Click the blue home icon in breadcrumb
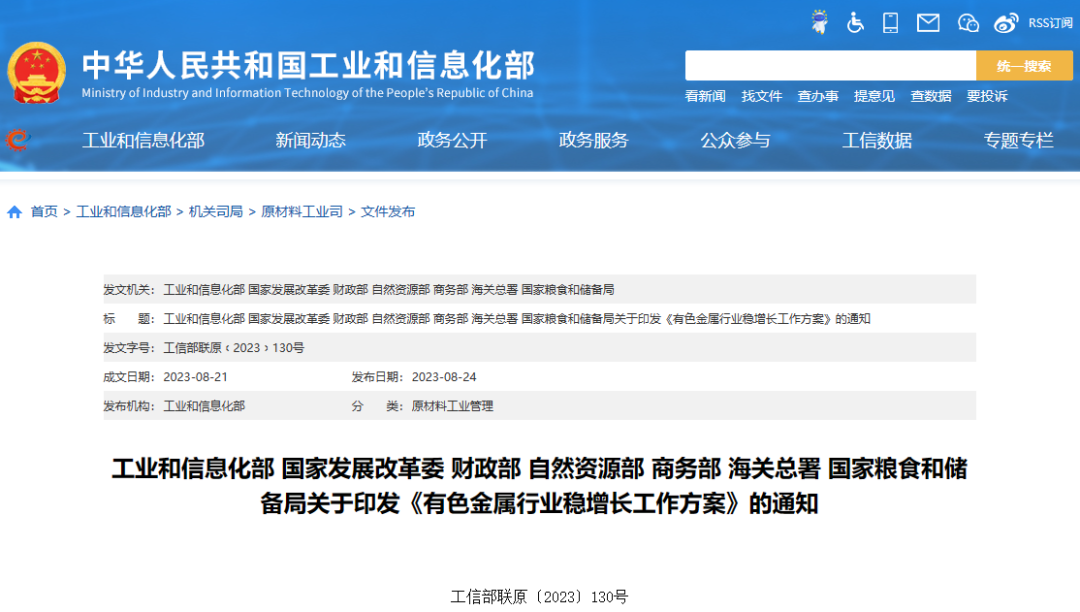This screenshot has width=1080, height=612. [14, 212]
